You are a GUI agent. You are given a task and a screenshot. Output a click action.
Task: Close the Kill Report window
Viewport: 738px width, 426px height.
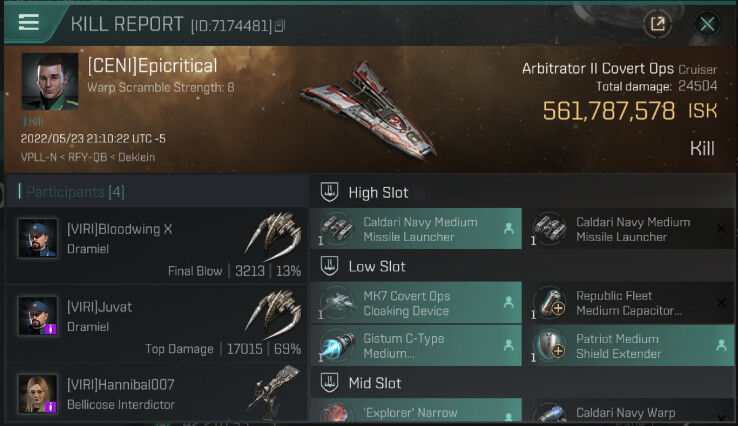coord(707,24)
